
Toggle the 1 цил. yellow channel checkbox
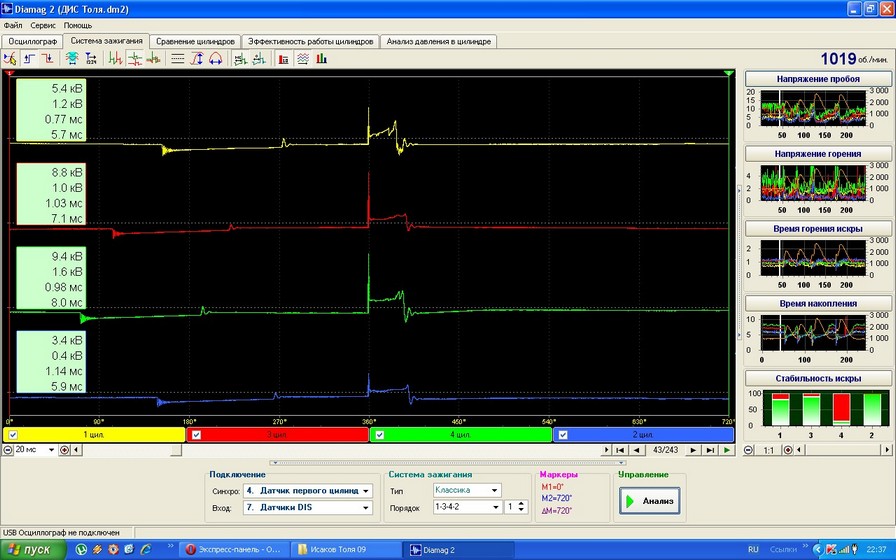(13, 435)
